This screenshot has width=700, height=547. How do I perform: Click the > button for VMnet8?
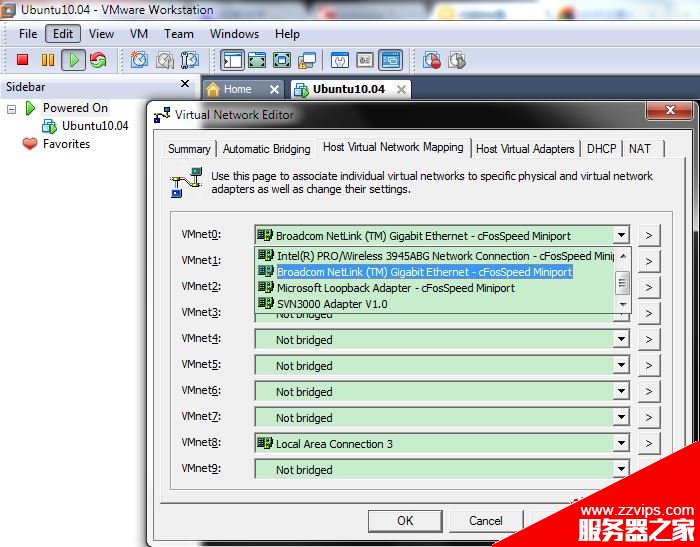[649, 443]
